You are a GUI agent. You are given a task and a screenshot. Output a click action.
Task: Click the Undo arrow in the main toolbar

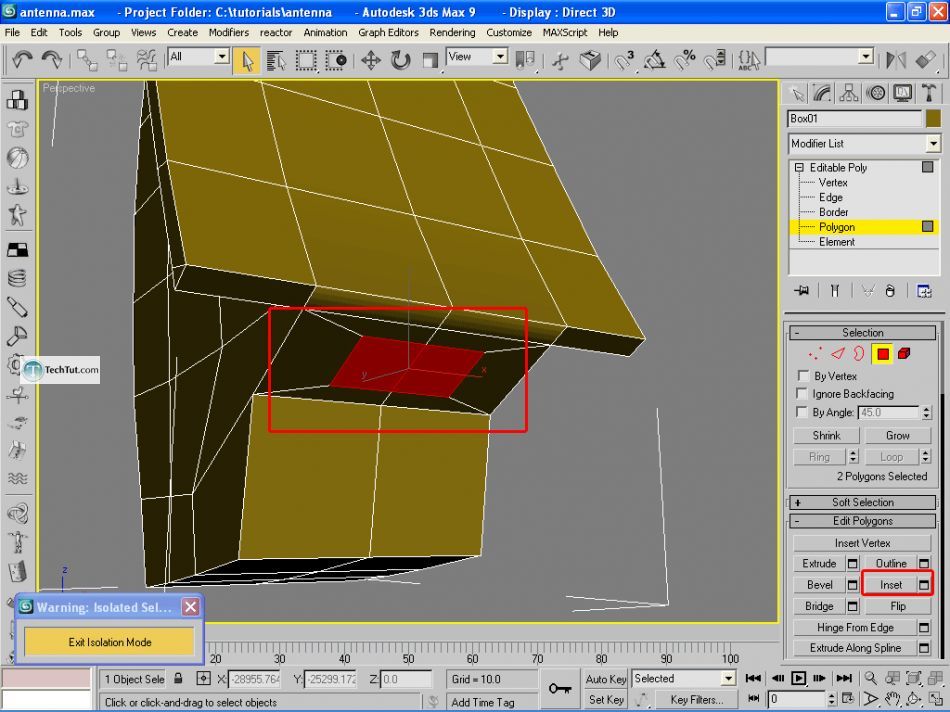coord(22,60)
